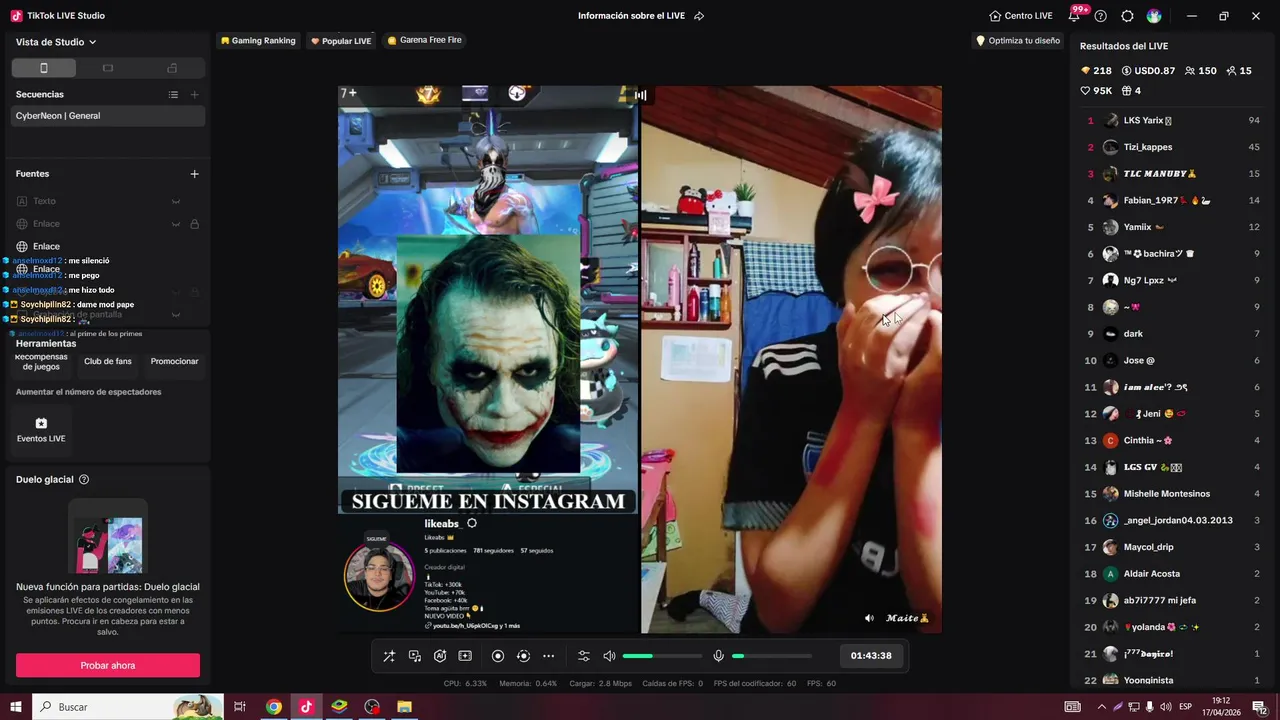
Task: Open the Gaming Ranking tag
Action: click(x=259, y=41)
